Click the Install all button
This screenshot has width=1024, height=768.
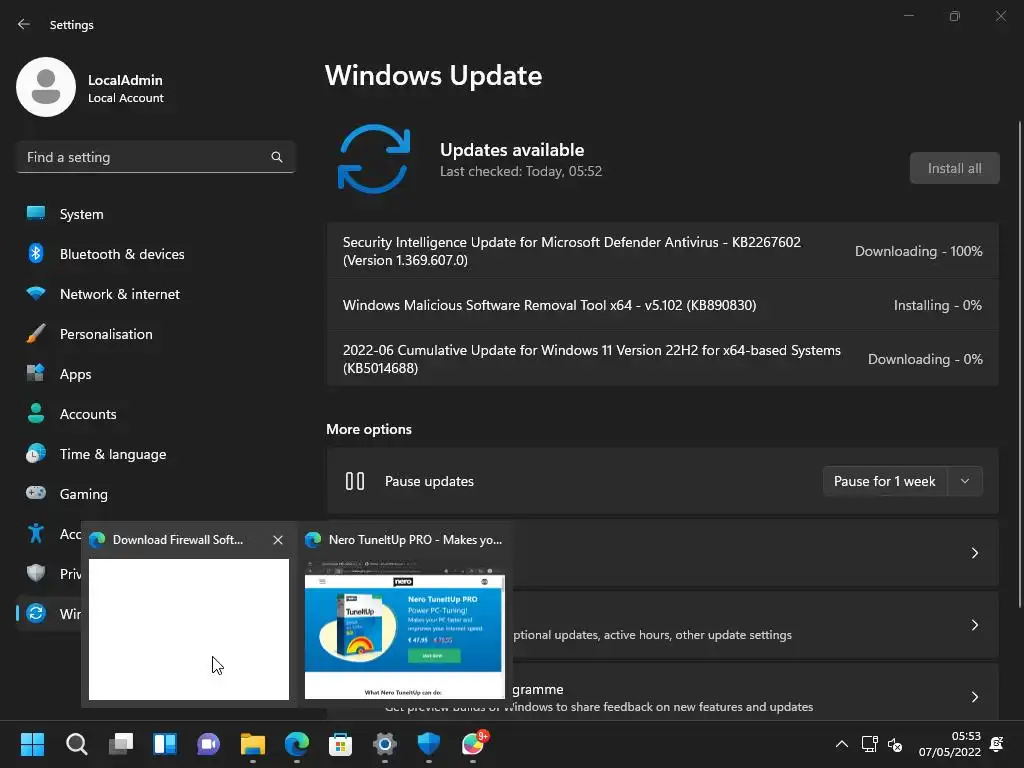click(x=954, y=168)
